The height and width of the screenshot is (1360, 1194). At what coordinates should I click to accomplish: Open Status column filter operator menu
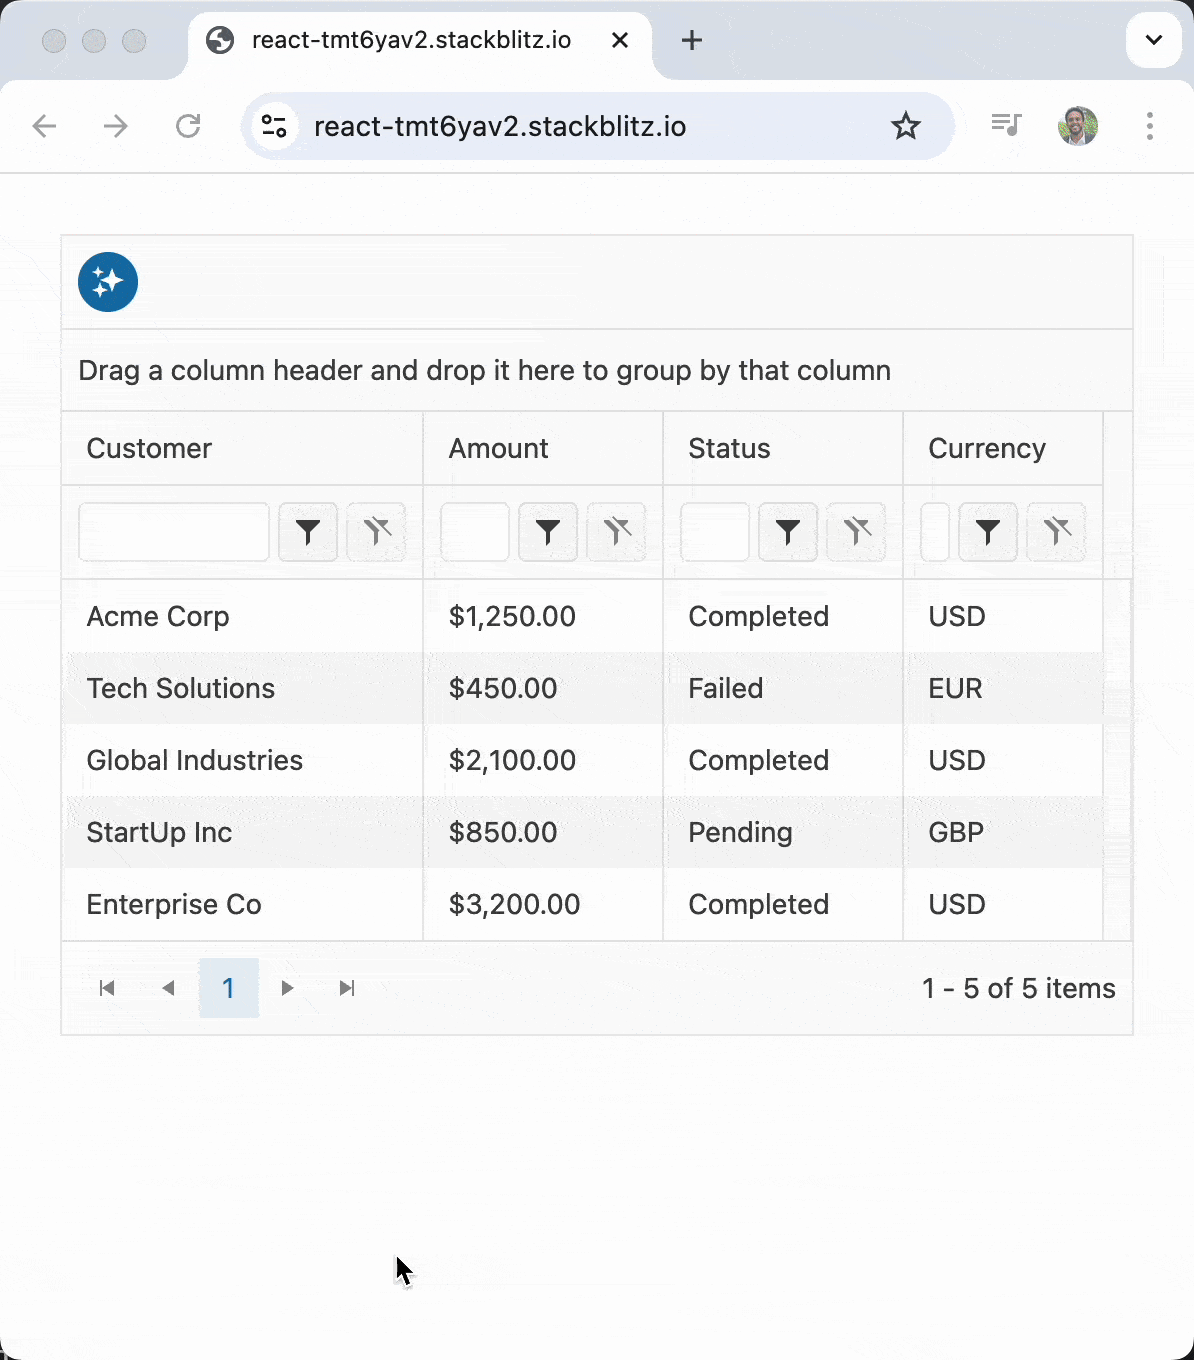(x=788, y=532)
